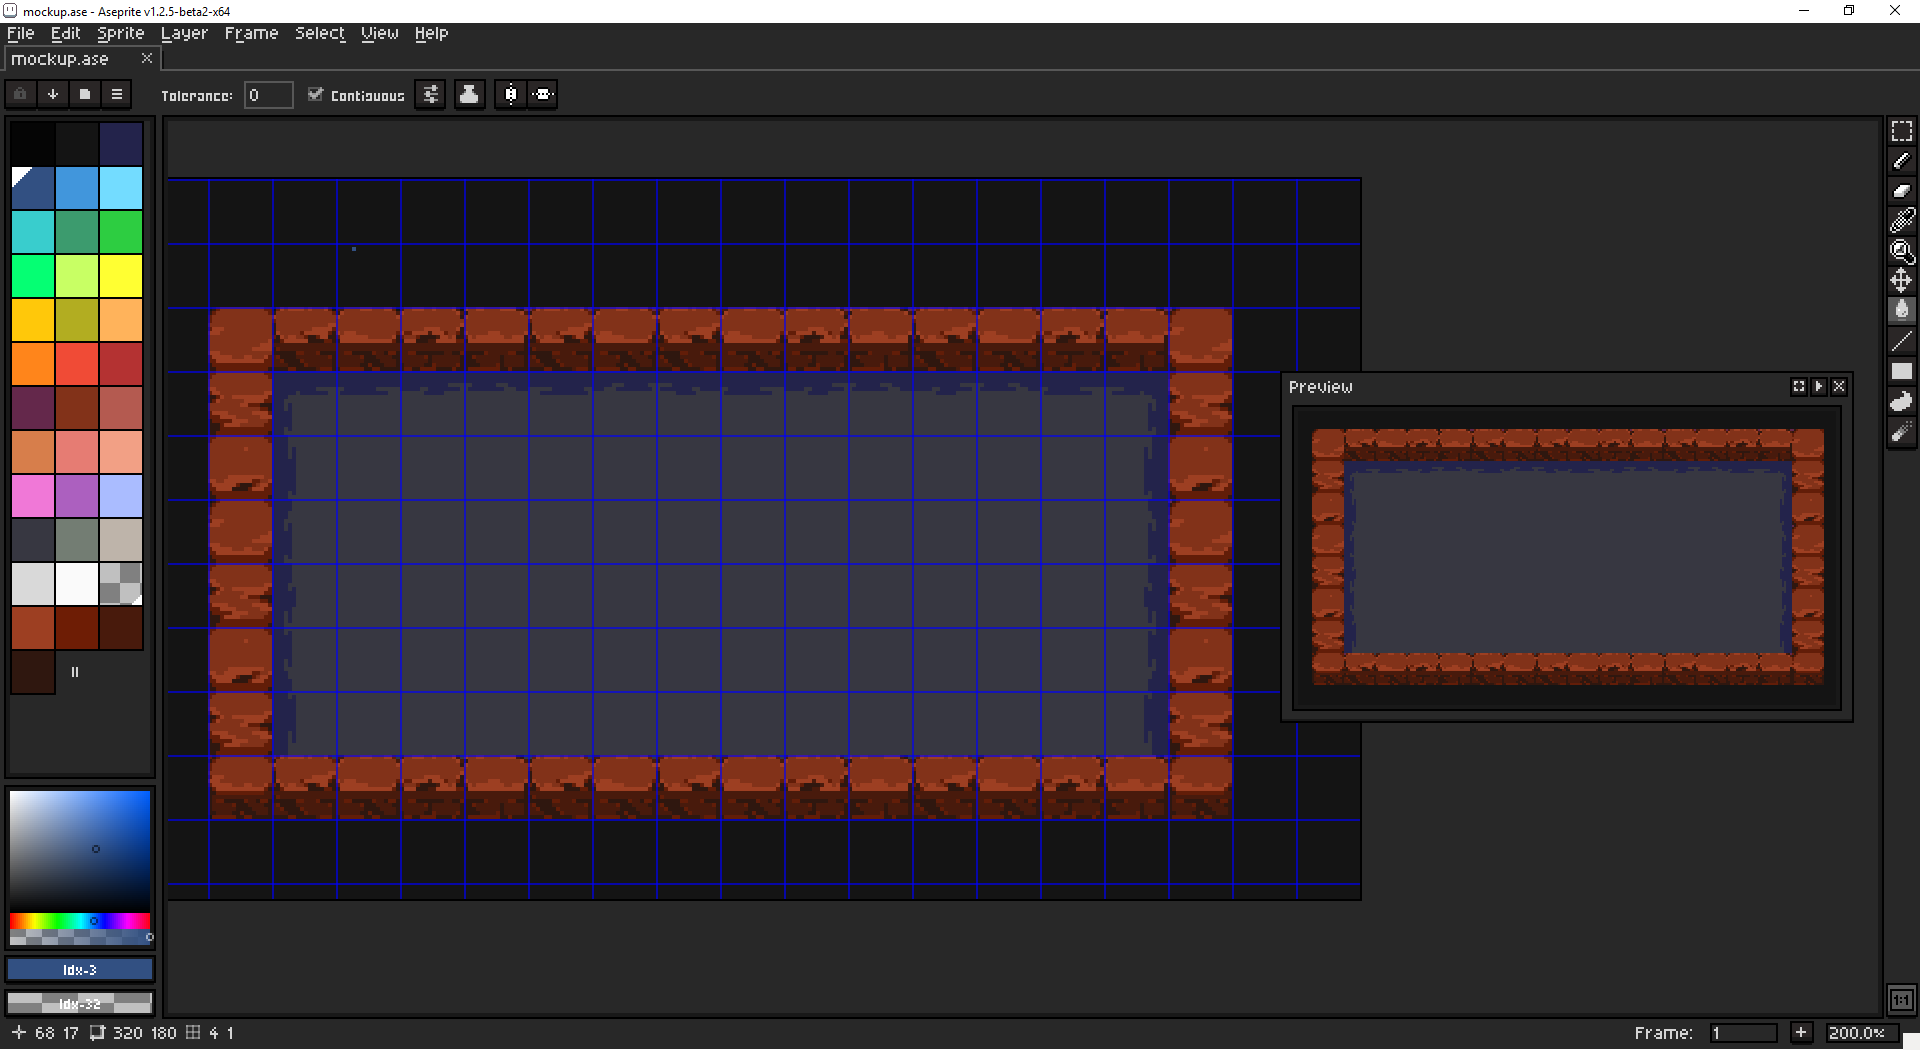This screenshot has width=1920, height=1050.
Task: Select the Line tool
Action: pyautogui.click(x=1901, y=341)
